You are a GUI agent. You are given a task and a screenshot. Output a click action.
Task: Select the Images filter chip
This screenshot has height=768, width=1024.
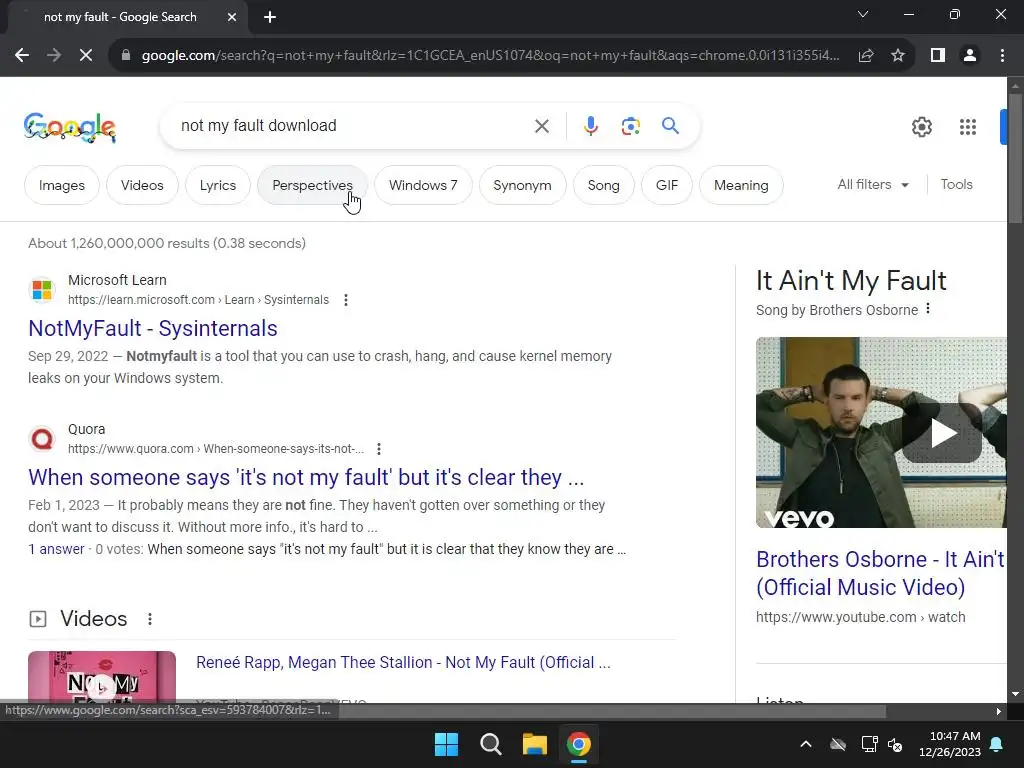(x=62, y=185)
